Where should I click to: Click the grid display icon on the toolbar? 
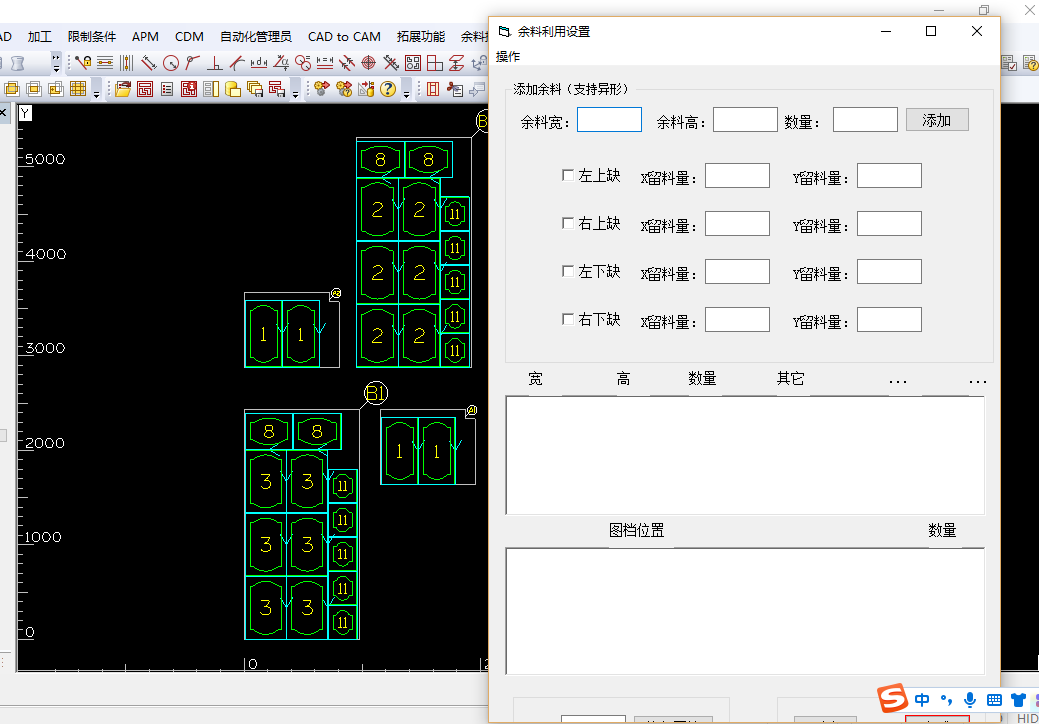76,88
